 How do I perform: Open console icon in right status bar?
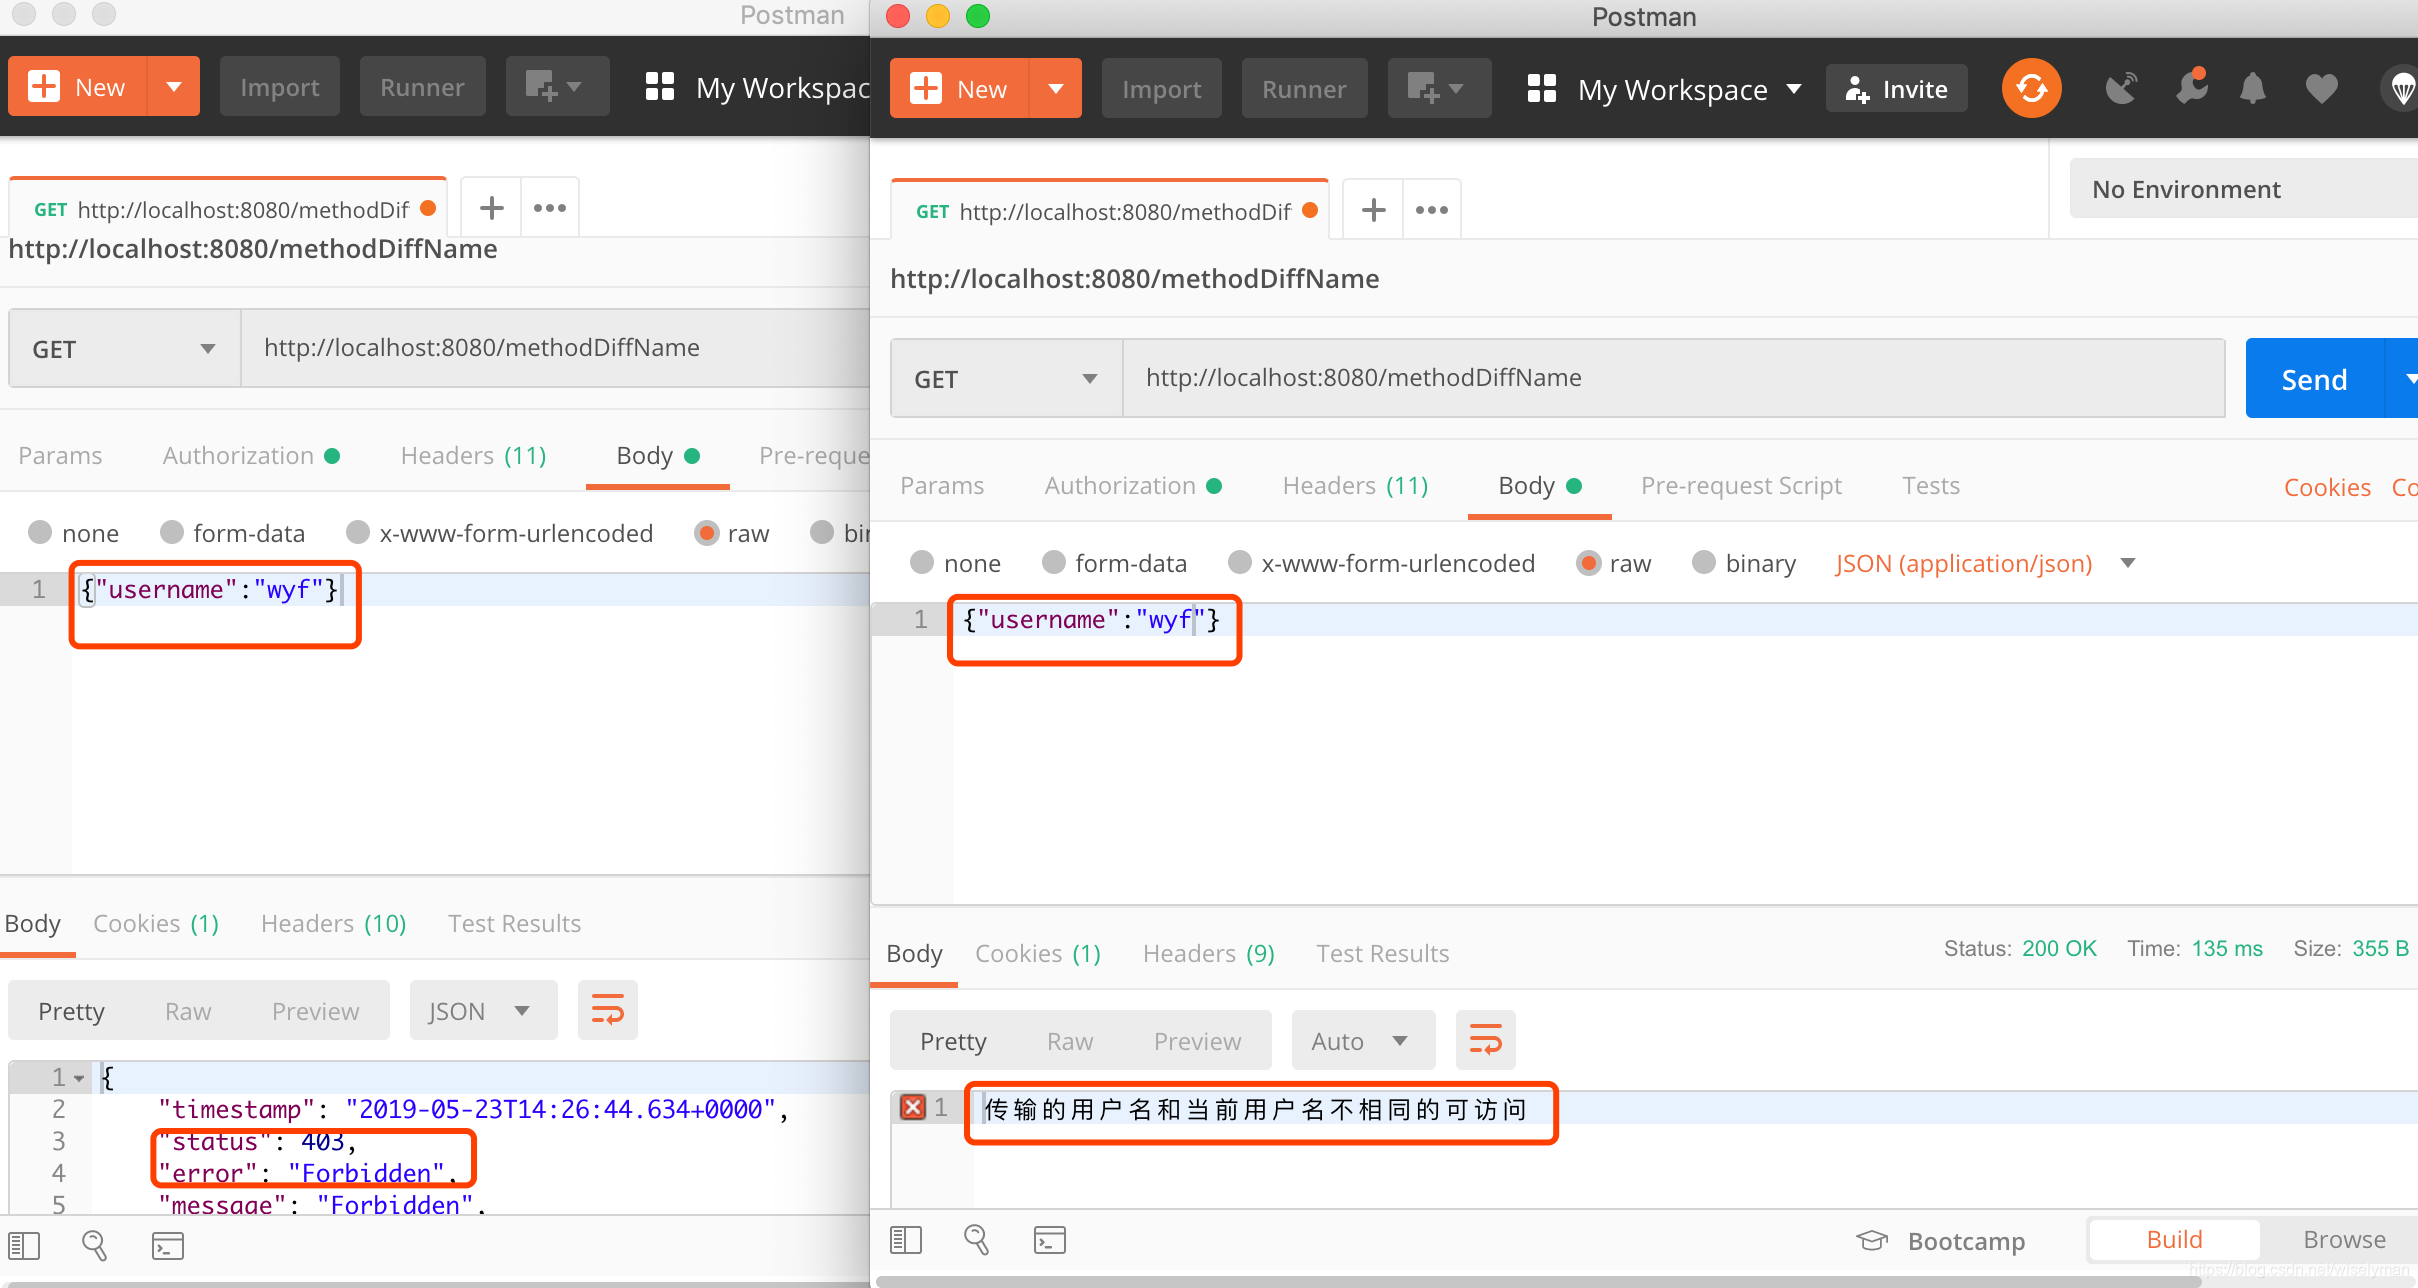pyautogui.click(x=1049, y=1240)
